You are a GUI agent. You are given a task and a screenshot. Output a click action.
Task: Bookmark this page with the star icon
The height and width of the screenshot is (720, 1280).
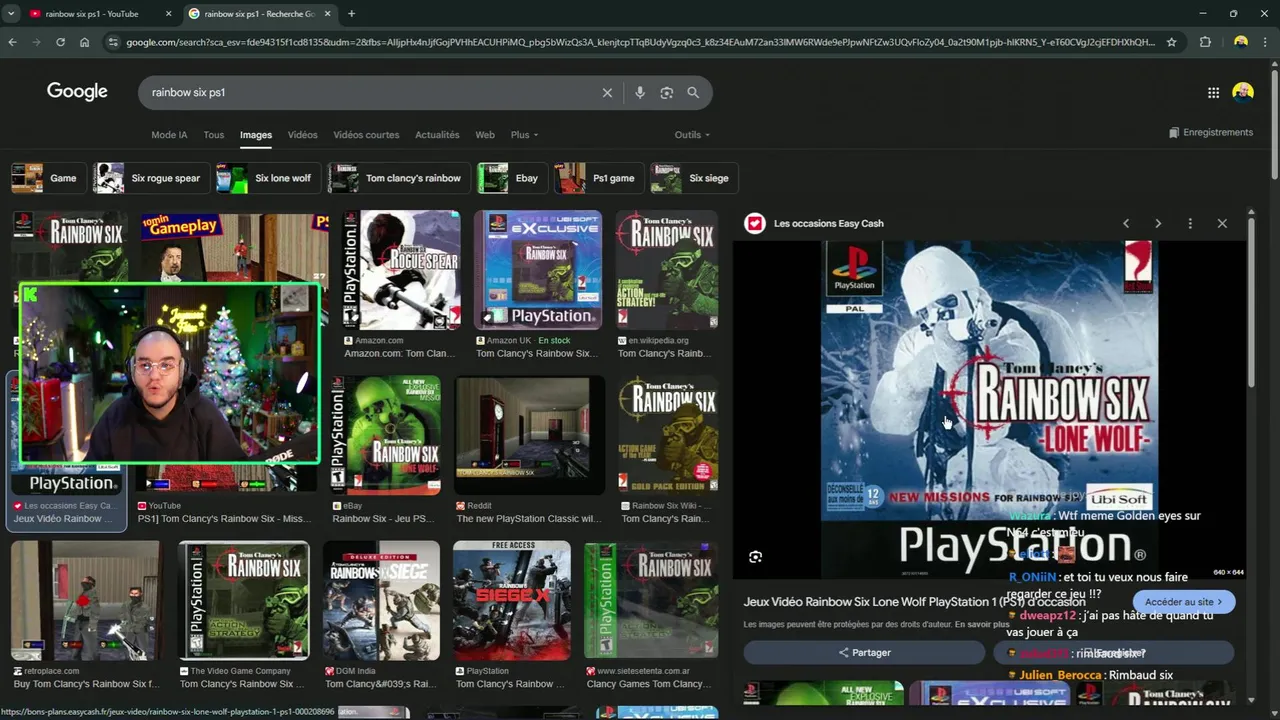point(1171,42)
